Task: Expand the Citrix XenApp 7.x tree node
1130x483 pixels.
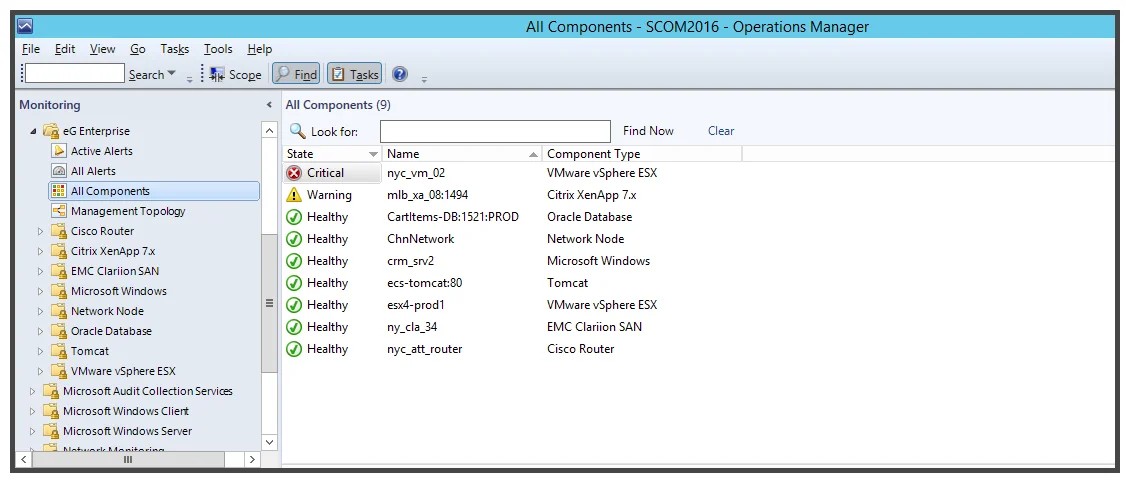Action: pyautogui.click(x=40, y=251)
